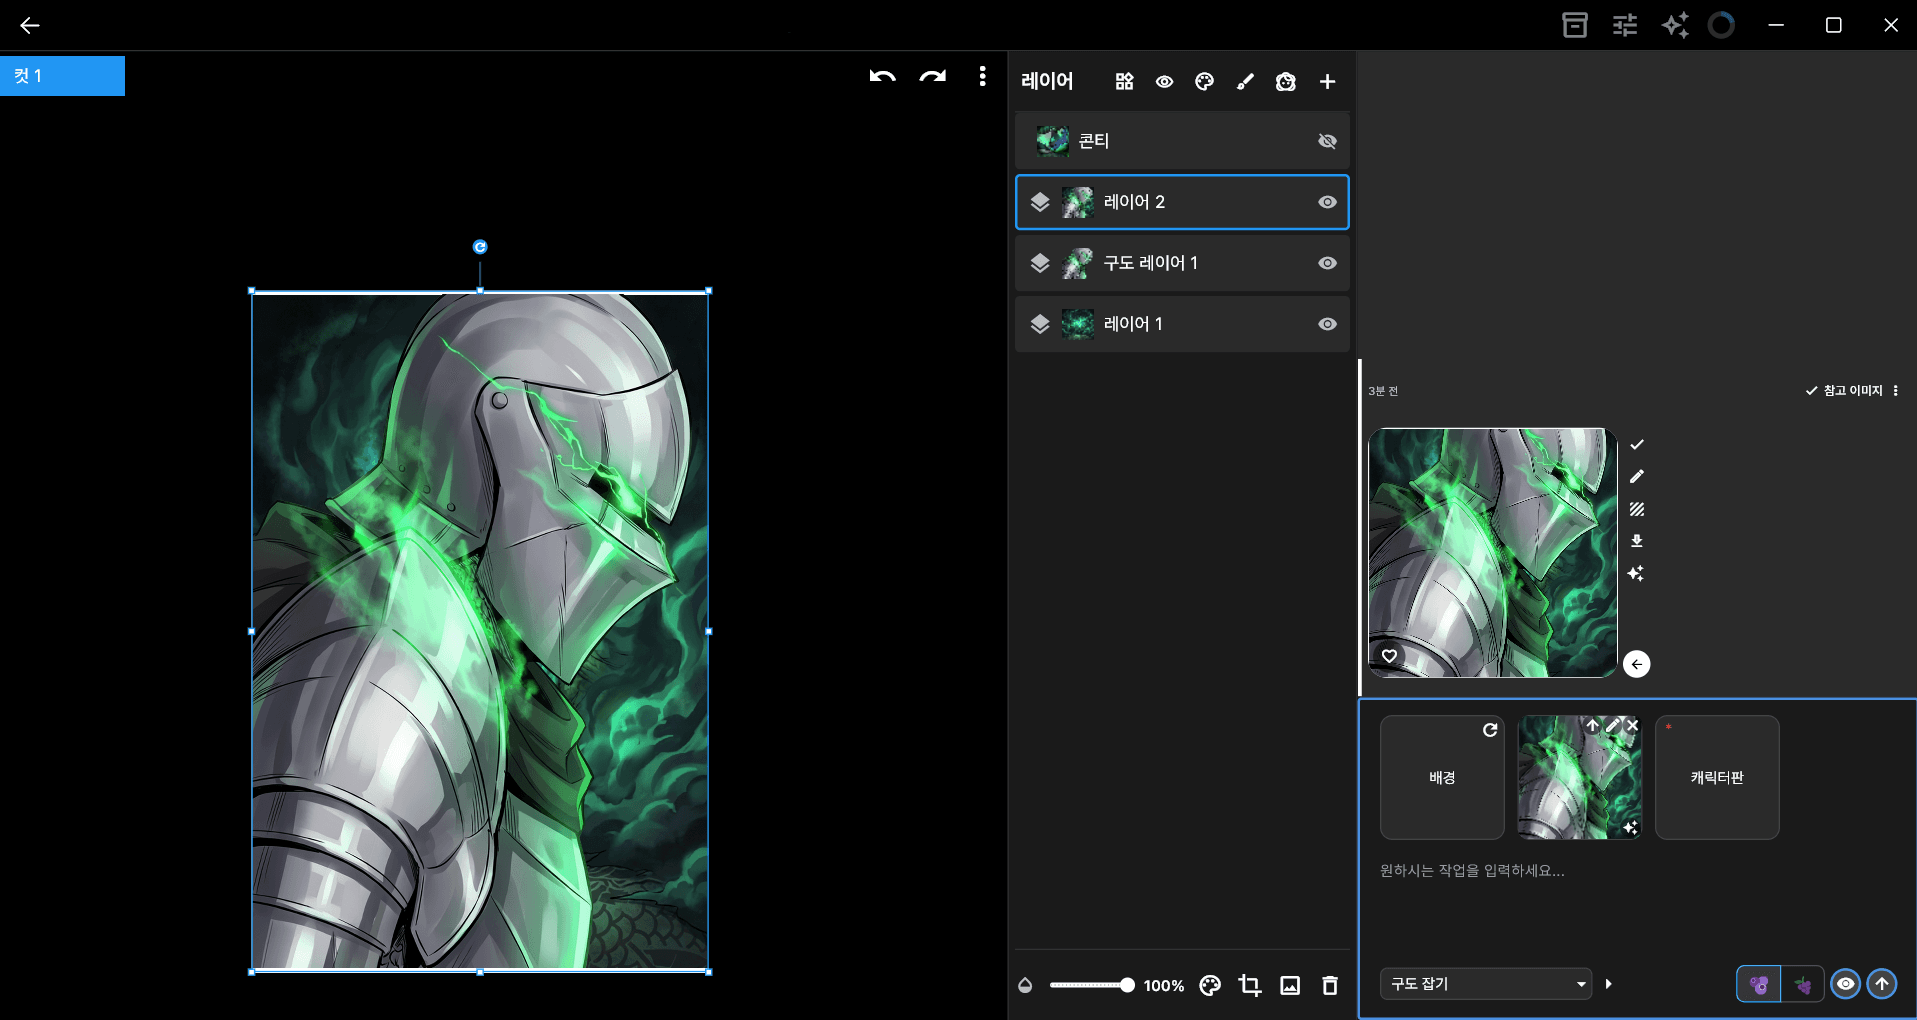Click sparkle icon on reference thumbnail
The image size is (1917, 1020).
click(x=1631, y=827)
